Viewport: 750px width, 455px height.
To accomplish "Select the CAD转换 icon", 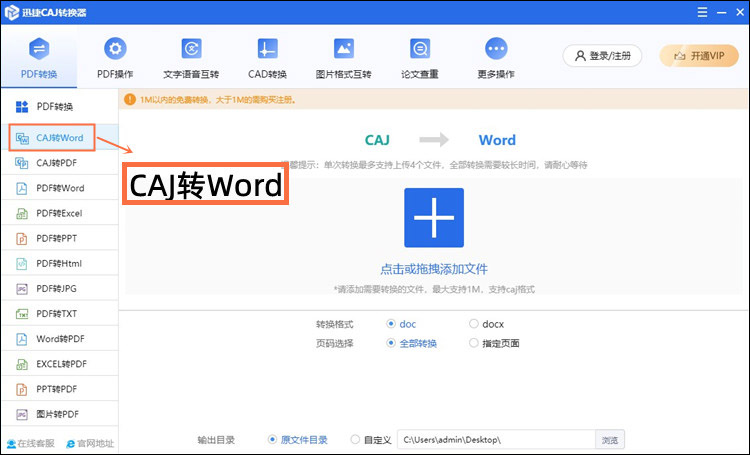I will point(267,49).
